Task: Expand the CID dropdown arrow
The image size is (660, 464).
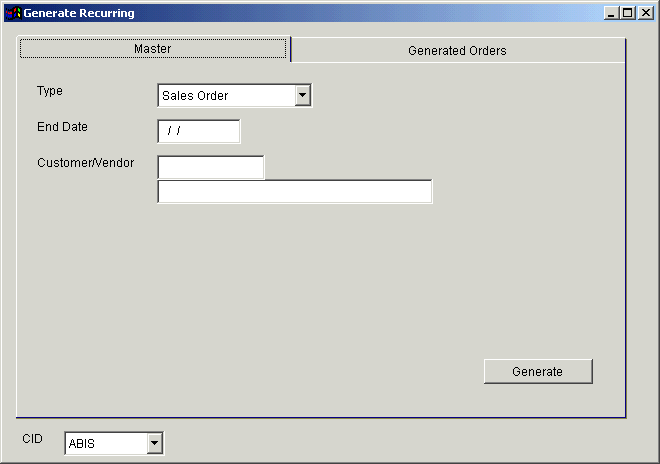Action: 154,443
